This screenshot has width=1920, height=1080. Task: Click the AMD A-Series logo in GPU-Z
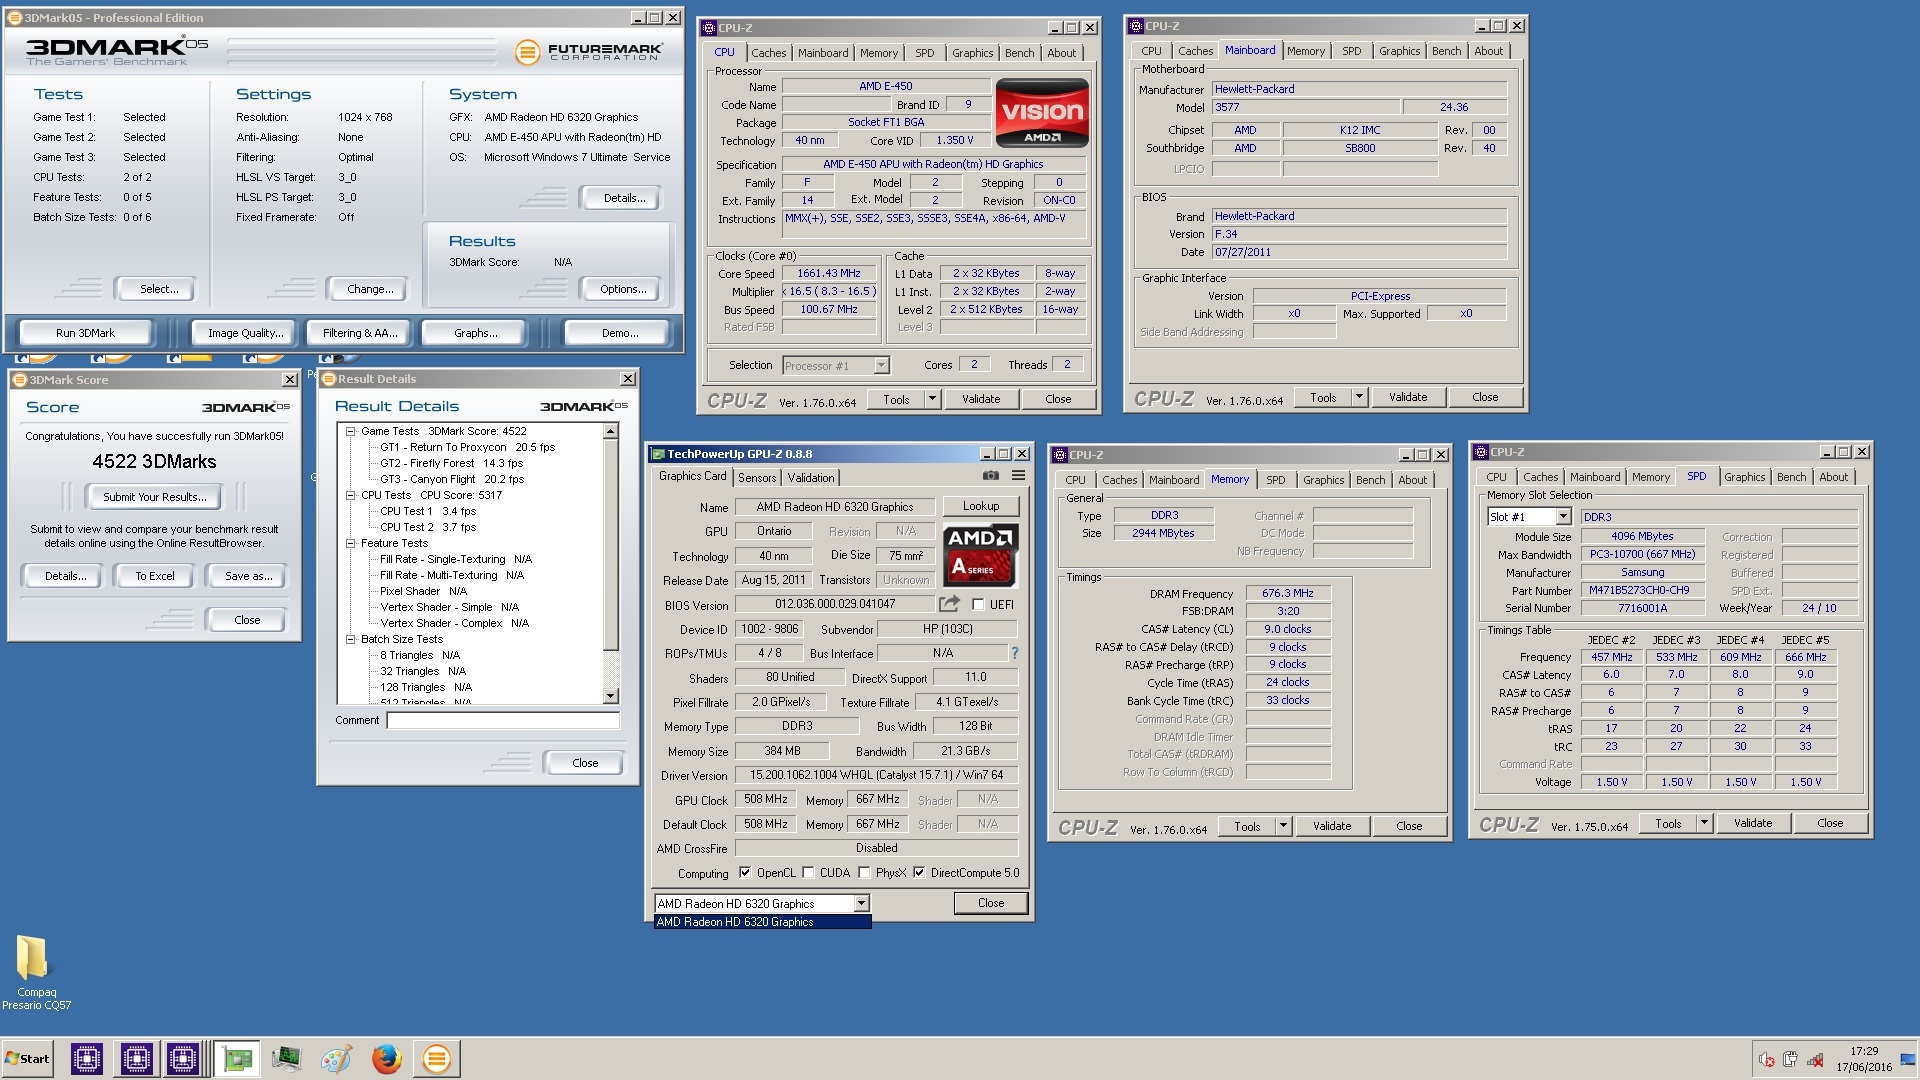[980, 555]
